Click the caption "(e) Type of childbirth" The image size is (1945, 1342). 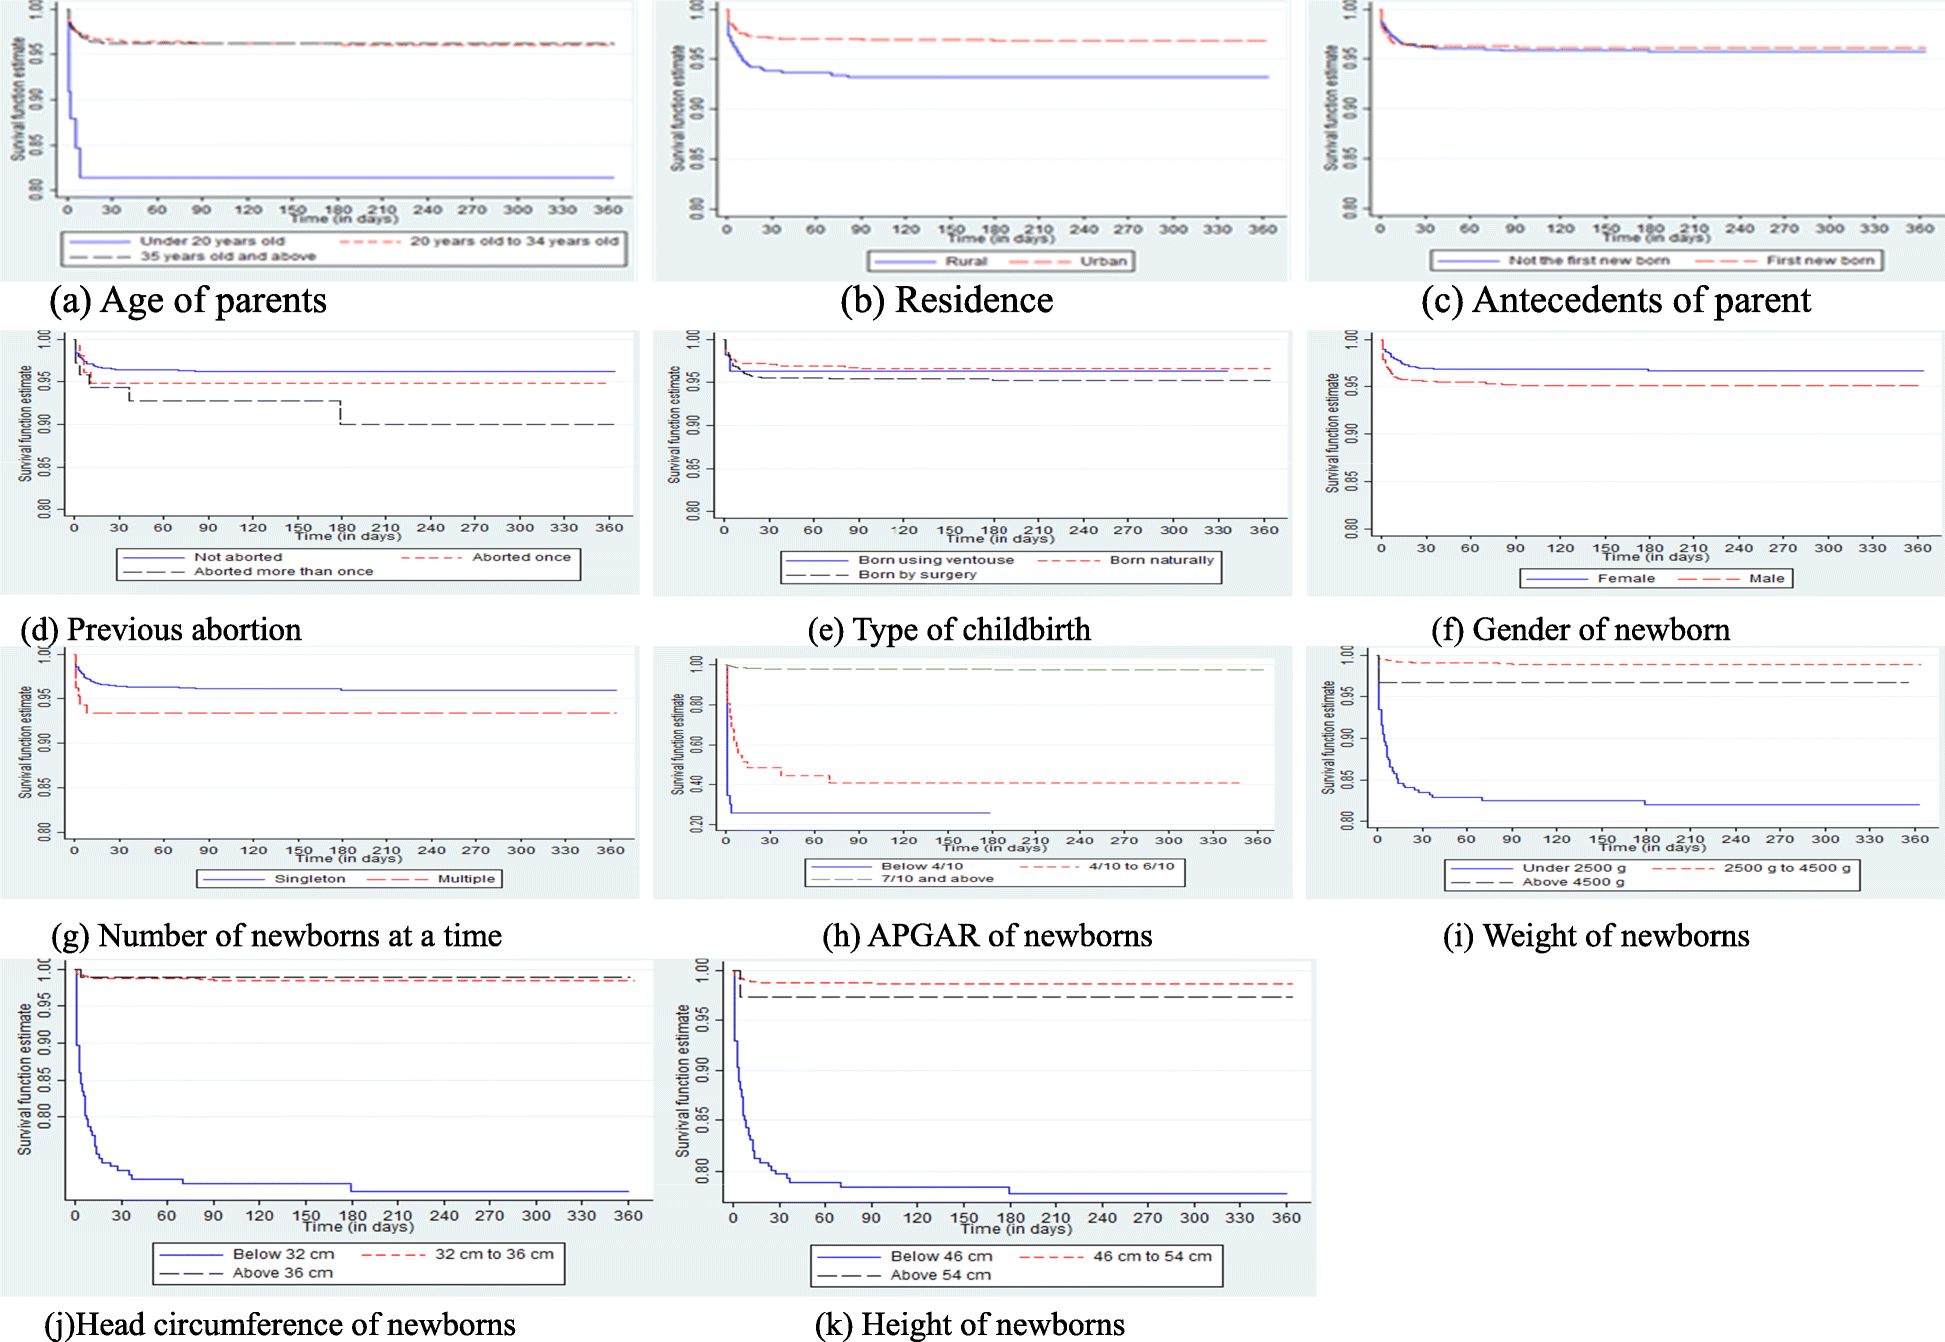point(949,630)
